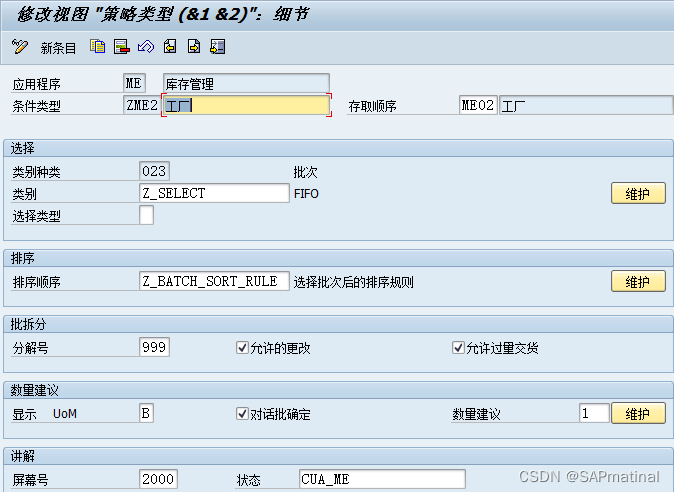Click the 选择批次后的排序规则 description text
The image size is (674, 492).
[x=353, y=282]
